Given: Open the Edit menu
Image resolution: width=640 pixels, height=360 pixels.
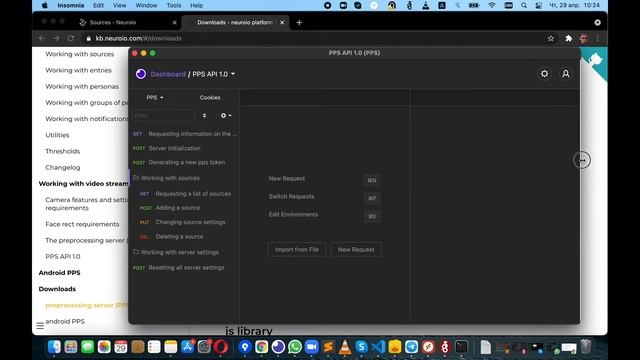Looking at the screenshot, I should (x=98, y=5).
